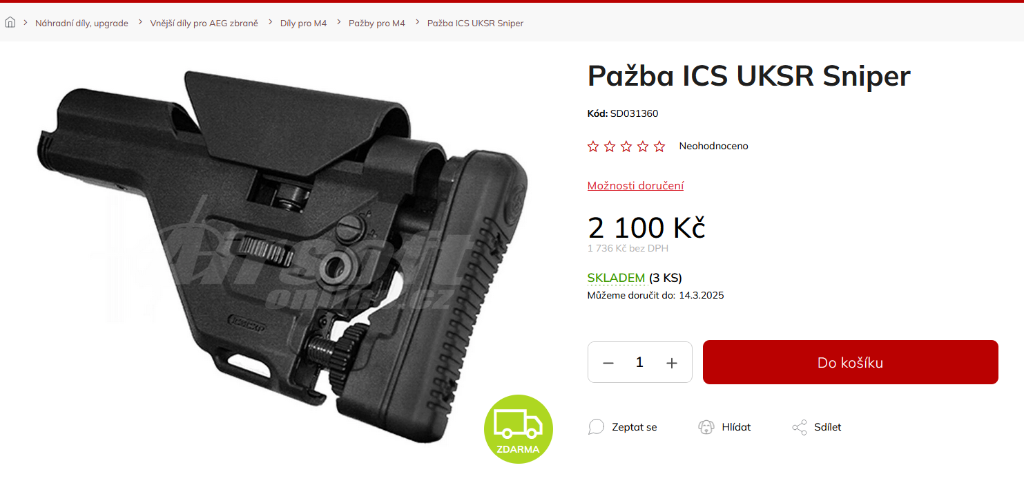This screenshot has height=490, width=1024.
Task: Go to the home icon in breadcrumbs
Action: (10, 22)
